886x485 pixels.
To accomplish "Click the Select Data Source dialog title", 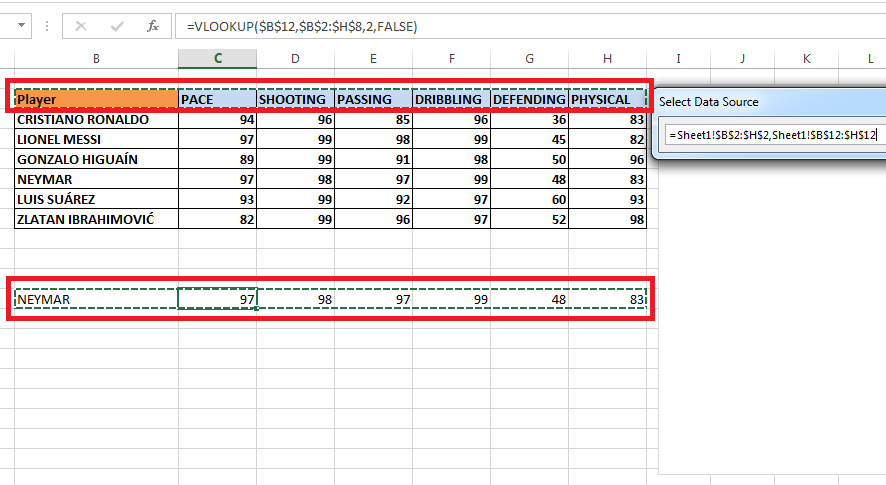I will click(x=709, y=102).
